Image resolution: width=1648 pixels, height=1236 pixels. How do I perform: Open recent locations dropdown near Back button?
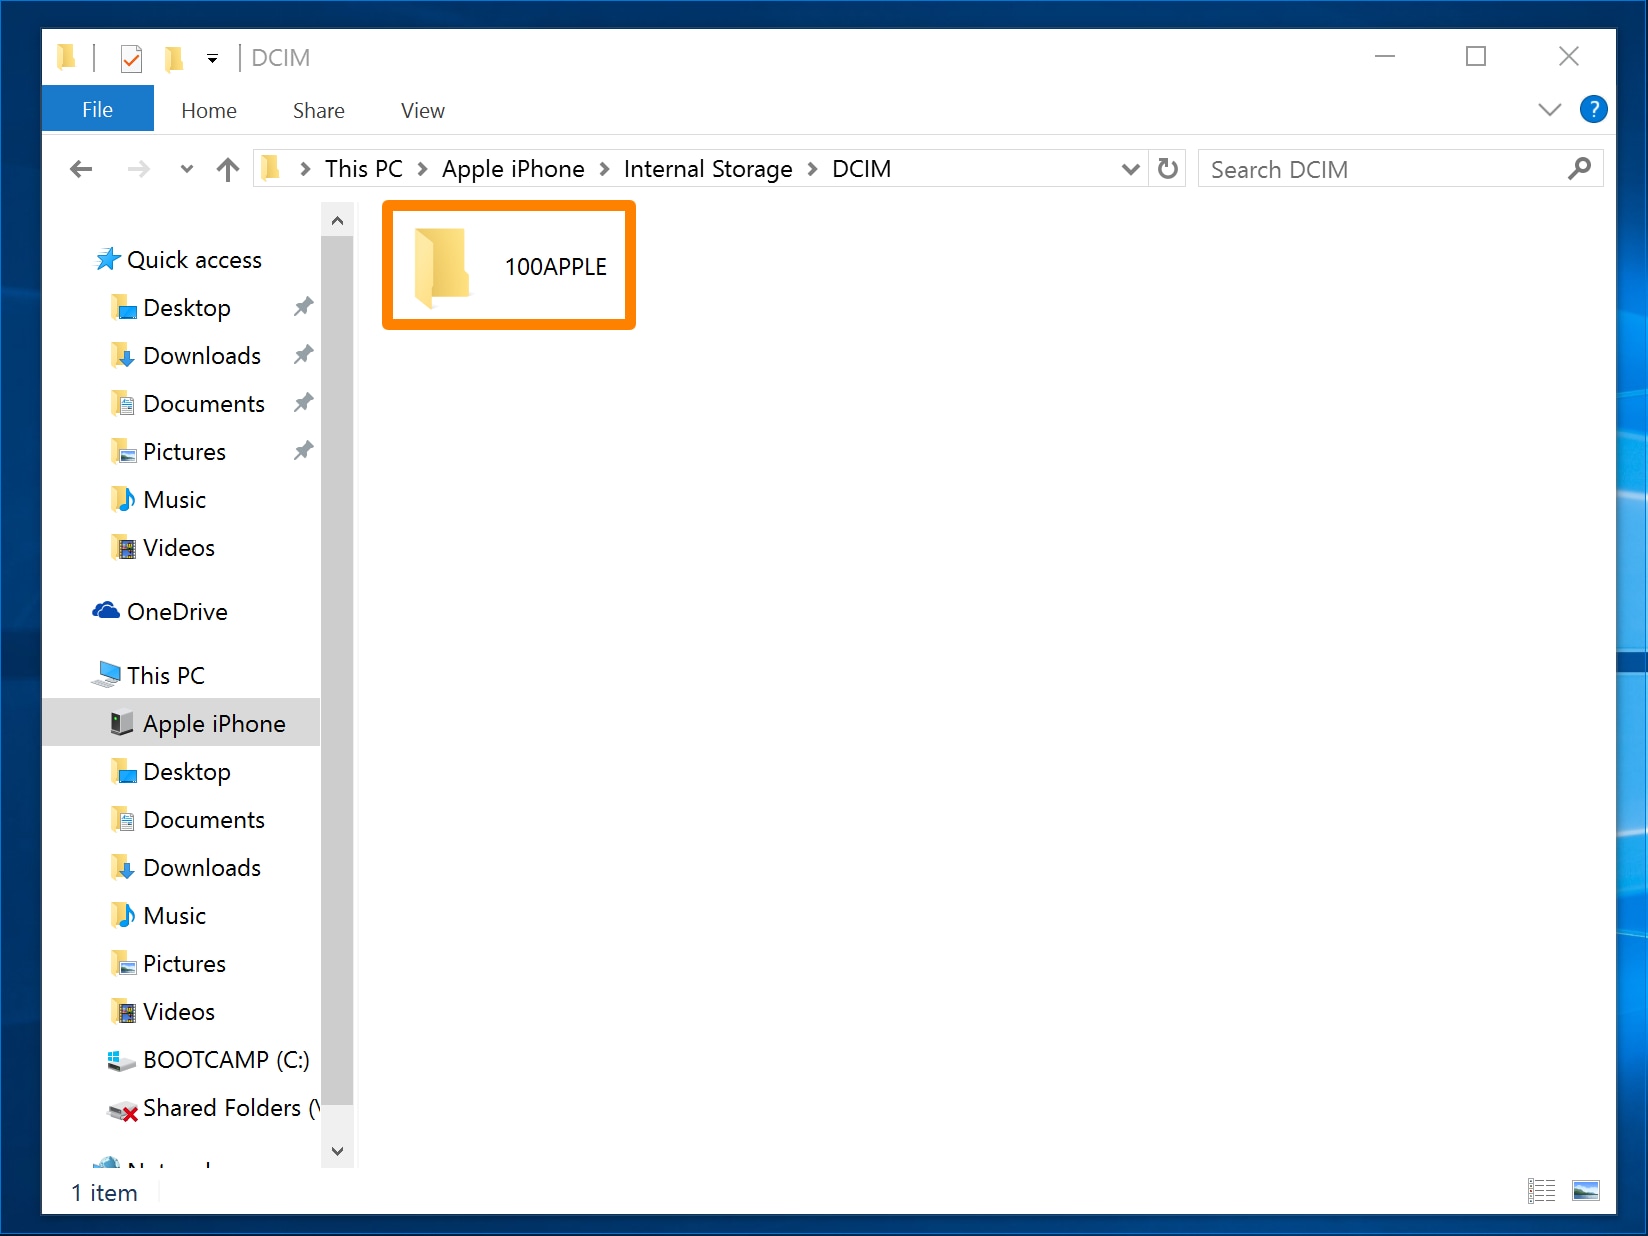coord(186,169)
